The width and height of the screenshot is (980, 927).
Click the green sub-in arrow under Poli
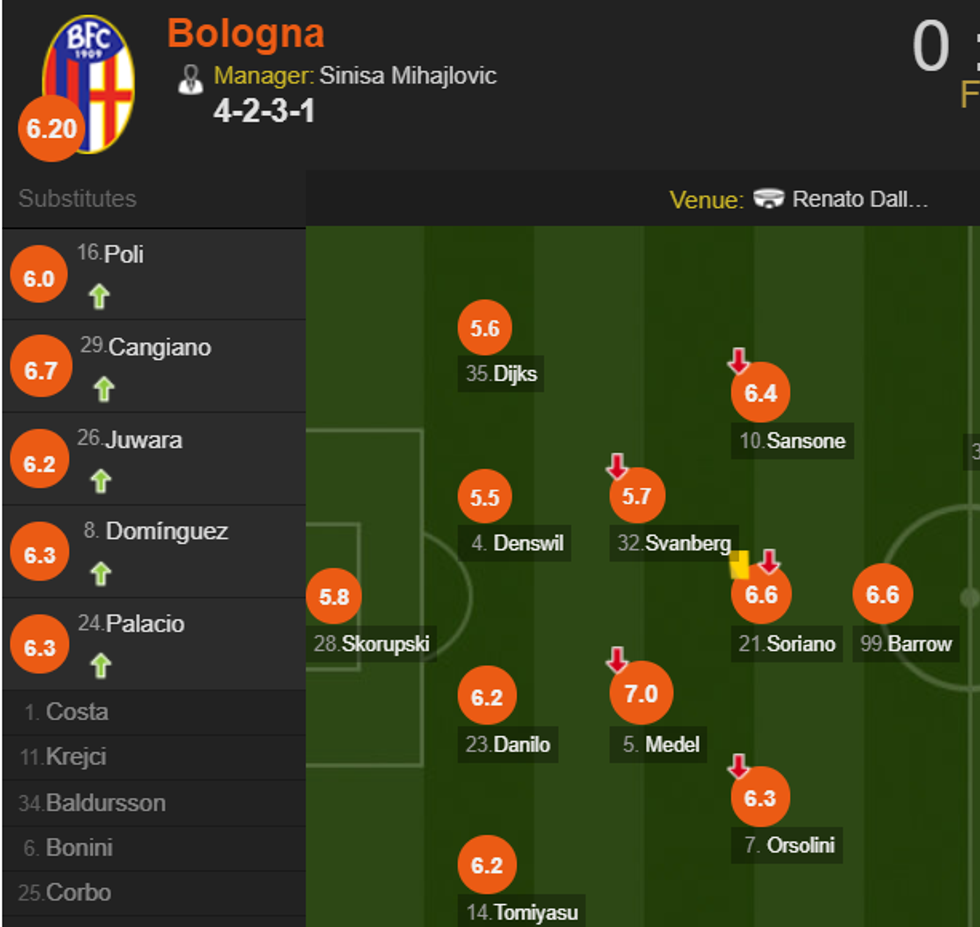[x=99, y=297]
